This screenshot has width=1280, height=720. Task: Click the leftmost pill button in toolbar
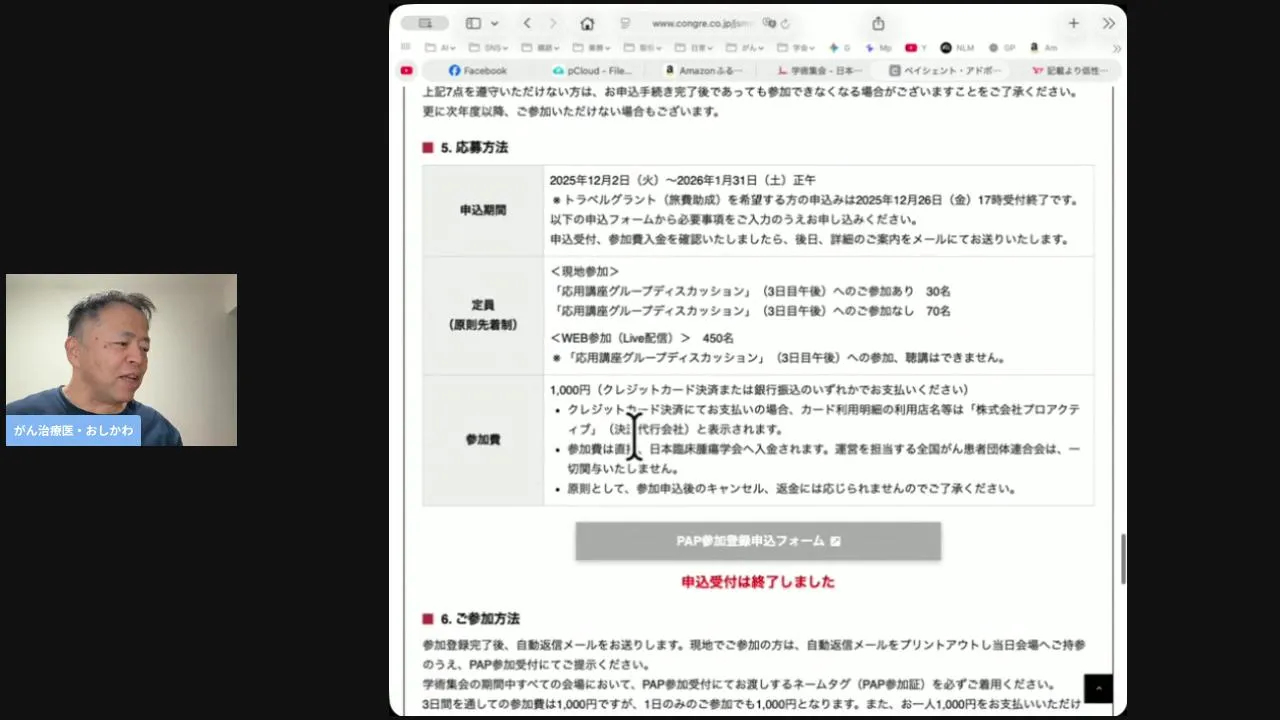point(425,23)
